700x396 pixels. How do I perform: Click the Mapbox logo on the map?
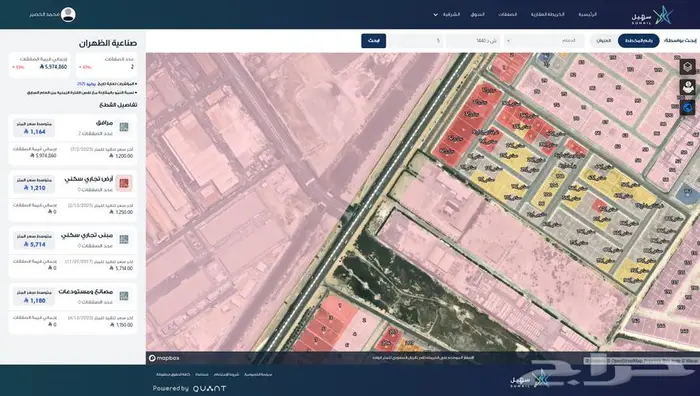pyautogui.click(x=164, y=358)
